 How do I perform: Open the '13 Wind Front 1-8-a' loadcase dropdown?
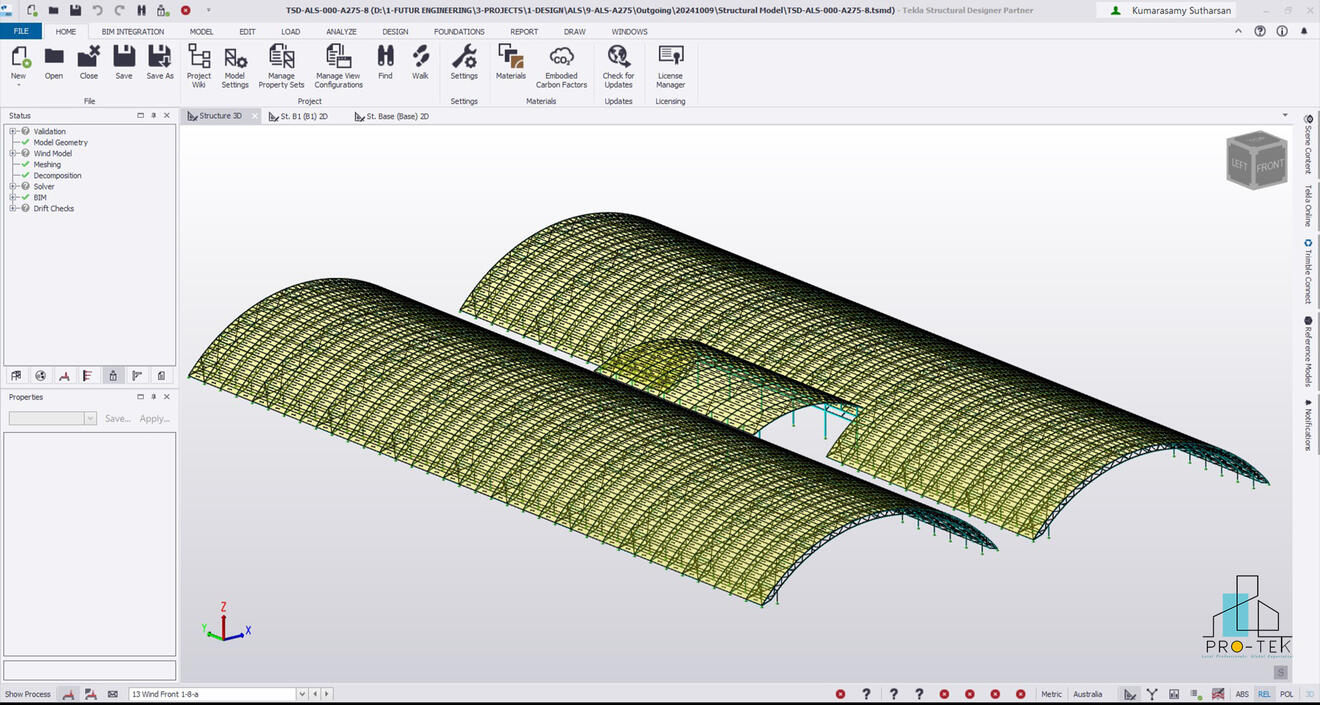(301, 693)
